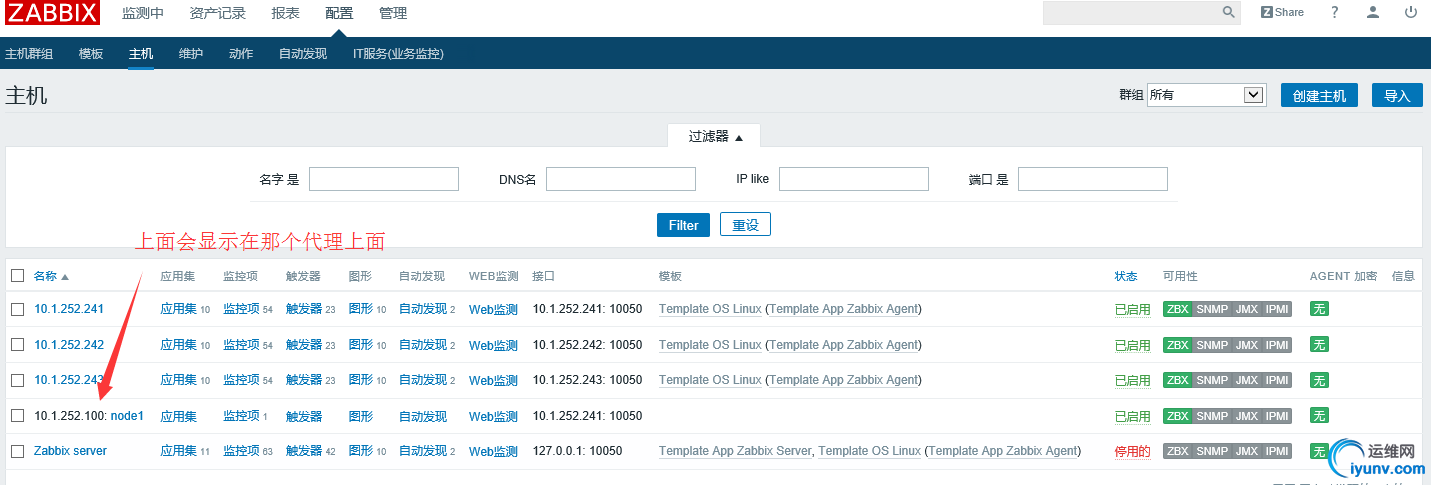Open Template App Zabbix Server link
Viewport: 1431px width, 485px height.
click(735, 451)
